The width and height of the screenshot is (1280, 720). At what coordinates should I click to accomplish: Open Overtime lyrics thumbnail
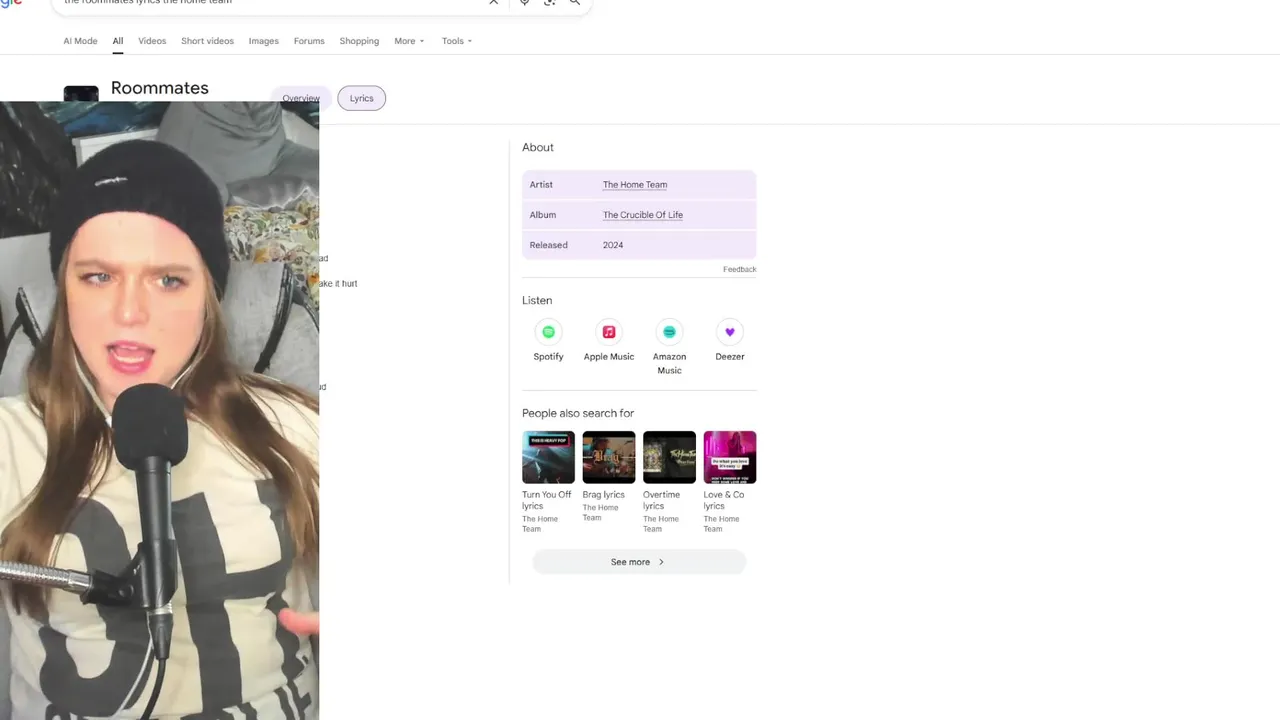pyautogui.click(x=669, y=457)
